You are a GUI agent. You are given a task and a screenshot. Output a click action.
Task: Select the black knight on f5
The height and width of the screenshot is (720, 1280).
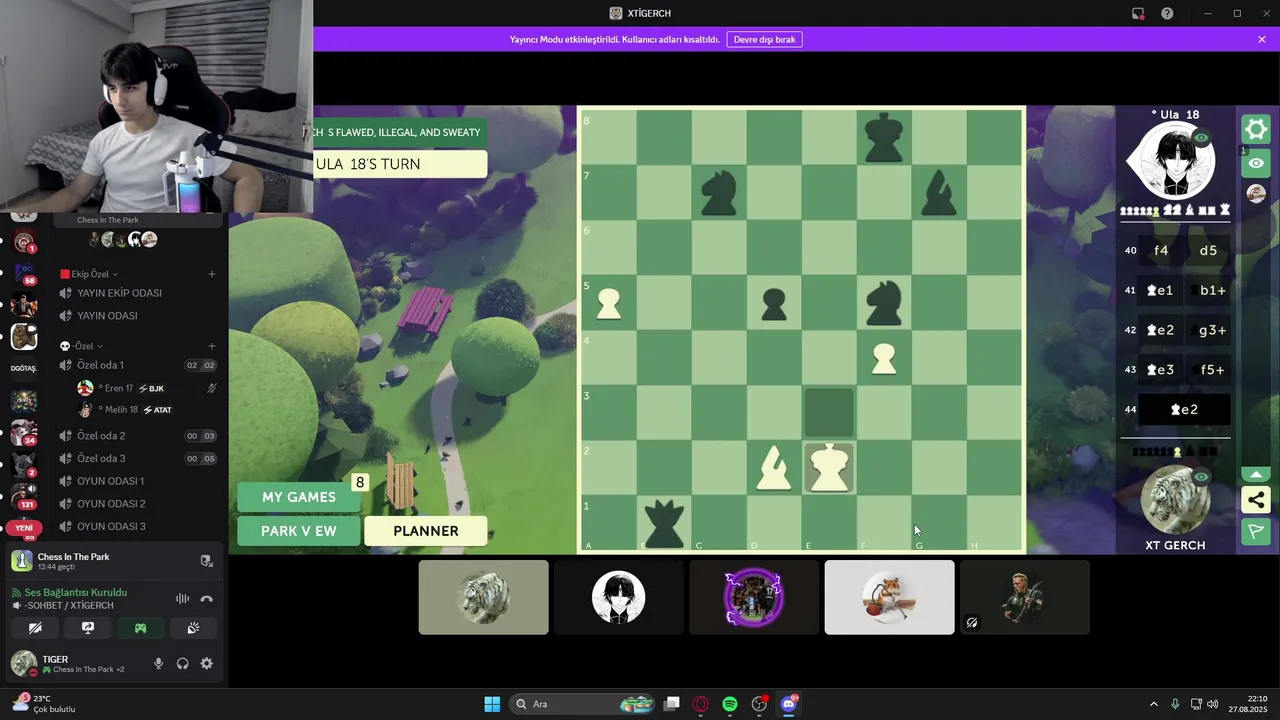[x=883, y=302]
